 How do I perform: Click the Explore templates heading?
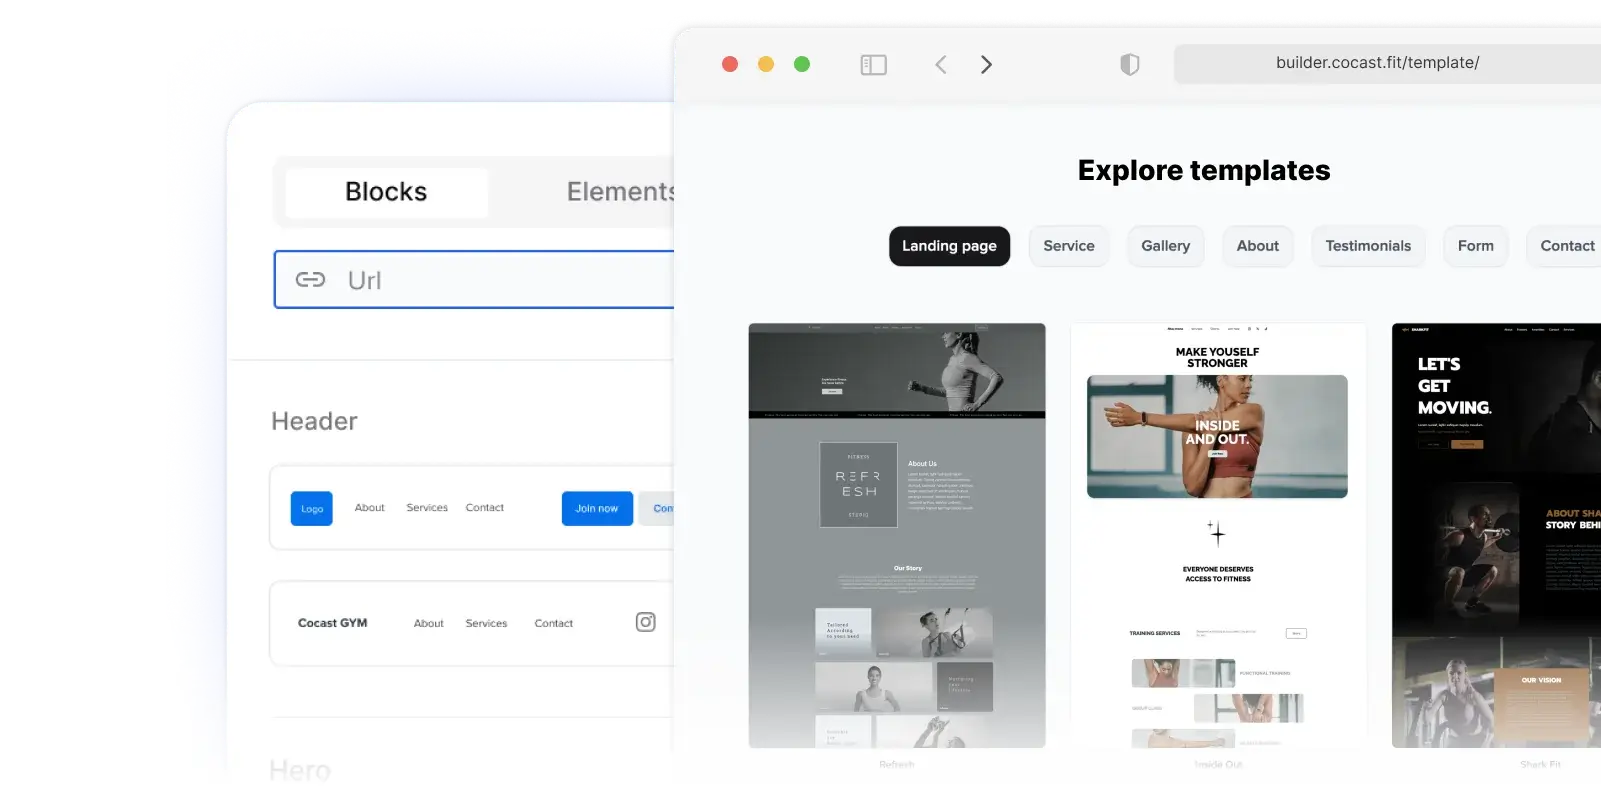point(1204,171)
